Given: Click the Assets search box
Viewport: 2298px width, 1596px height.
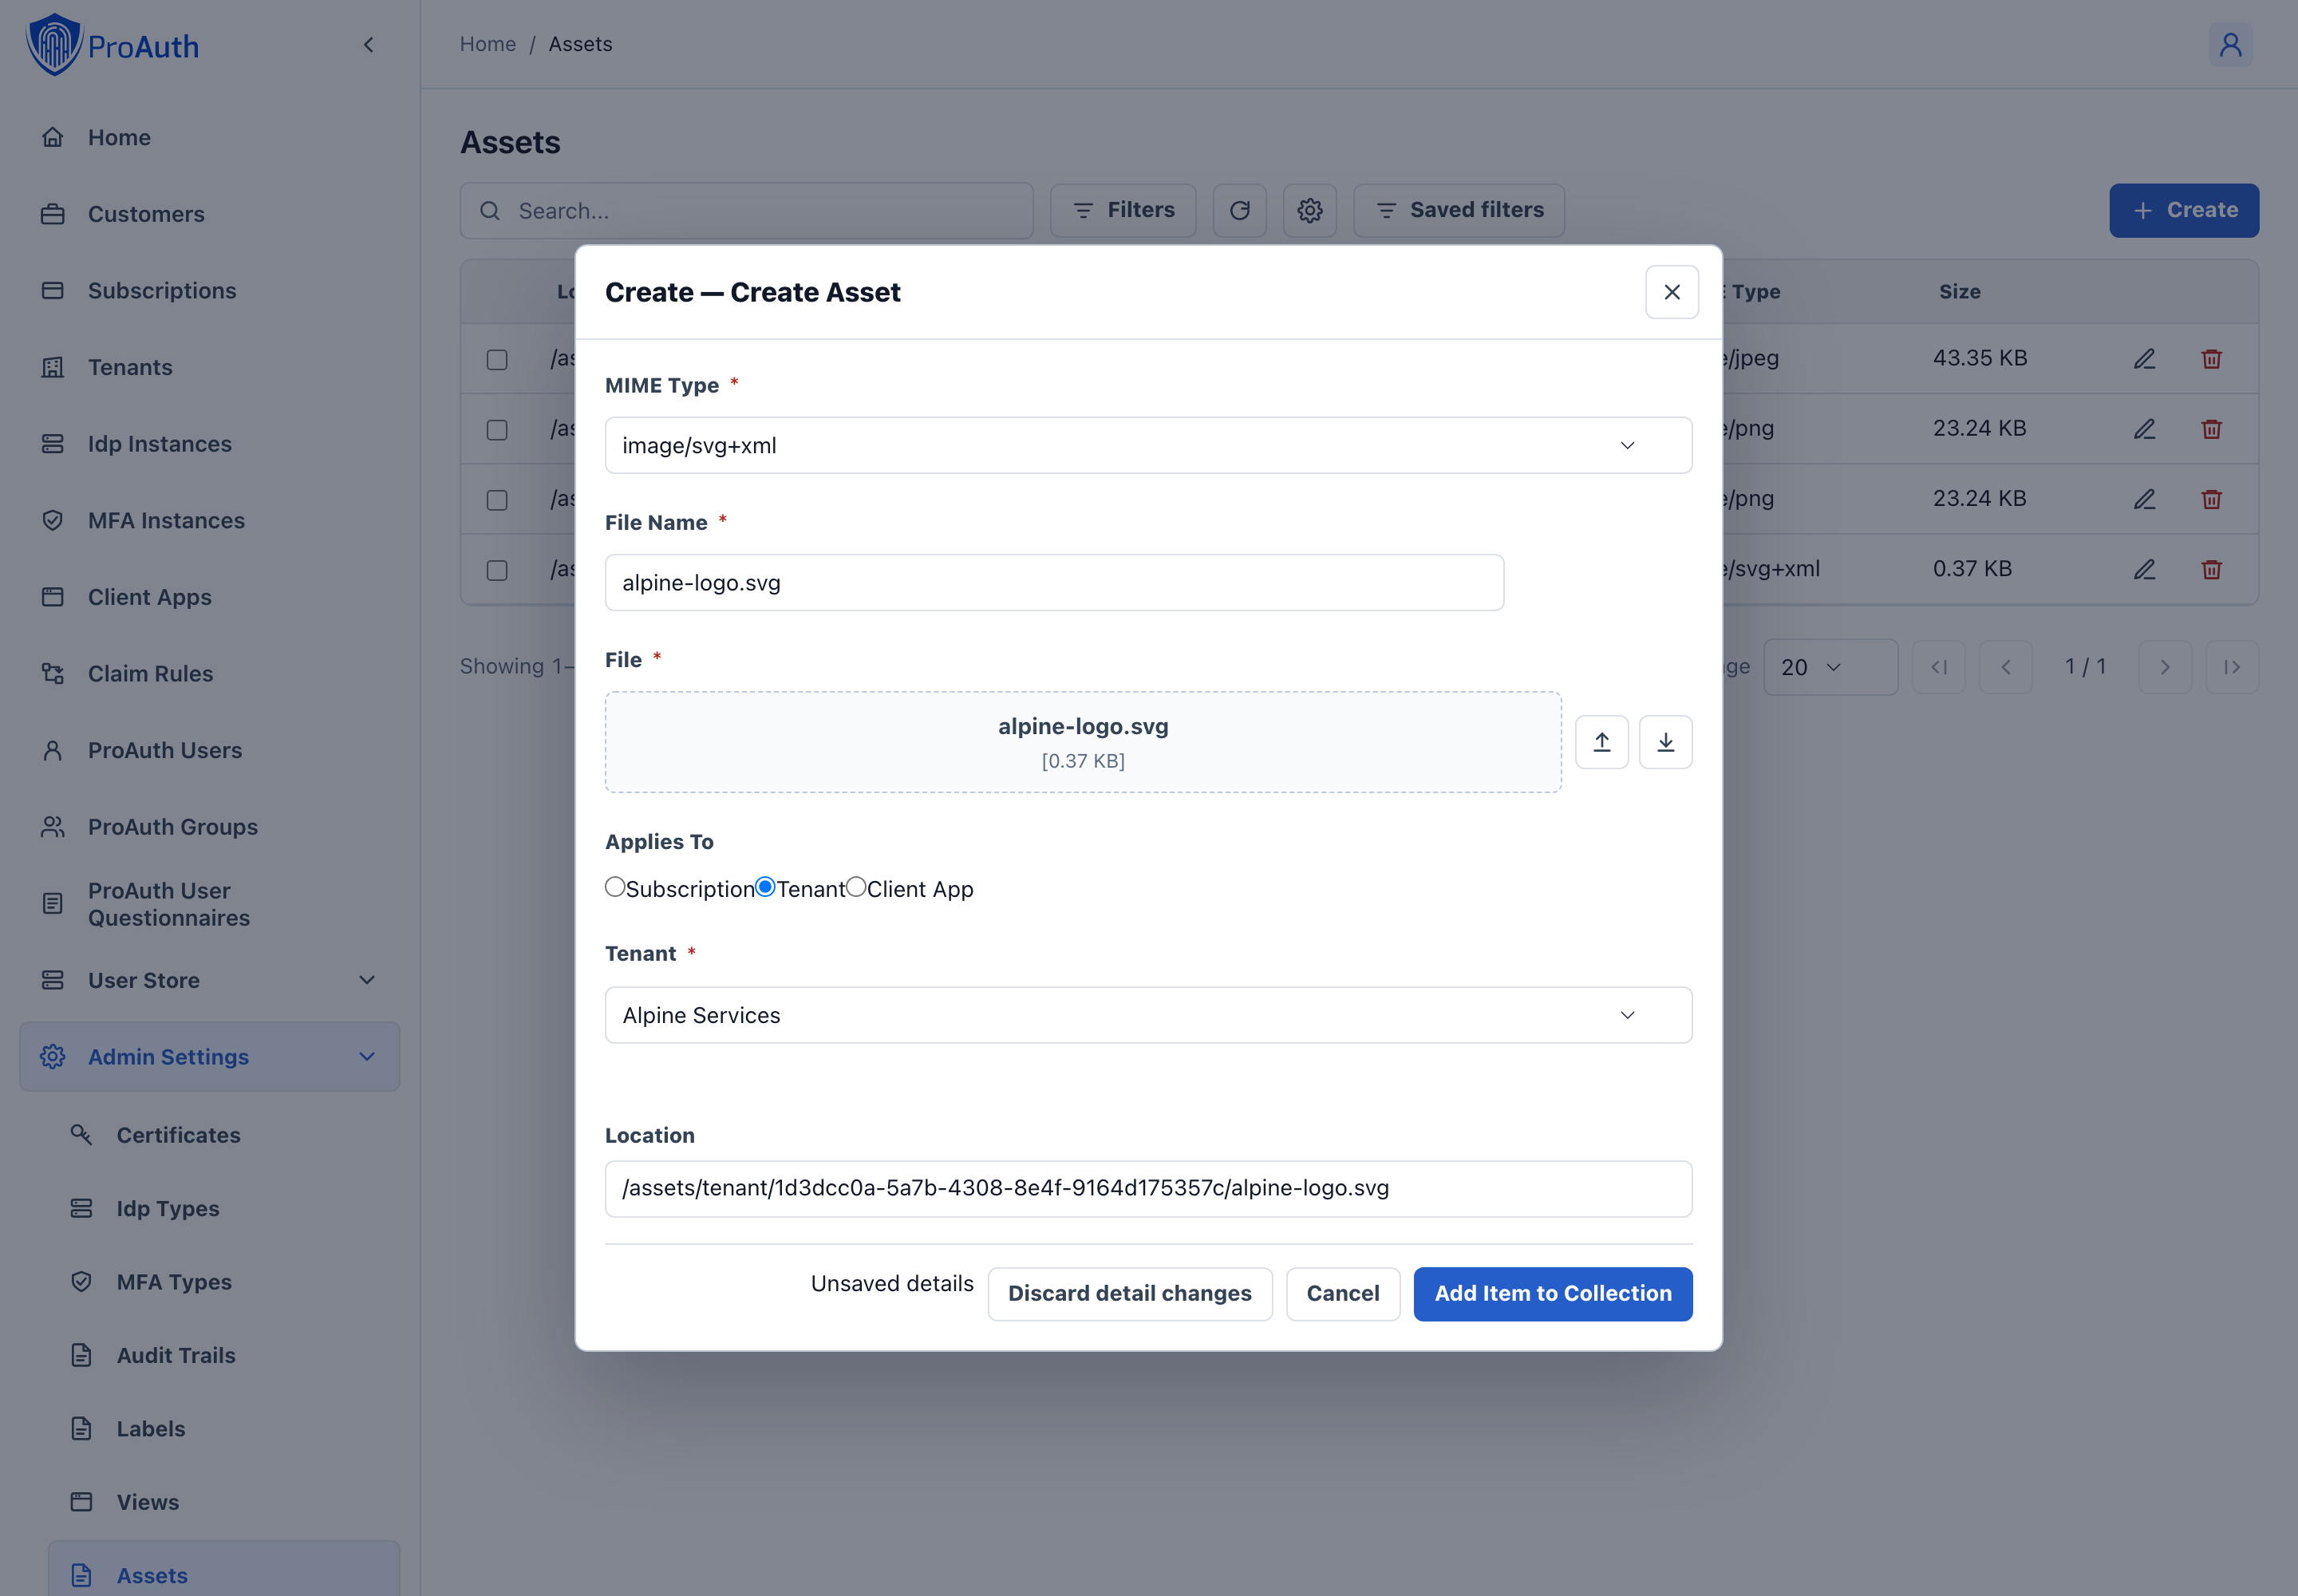Looking at the screenshot, I should tap(746, 210).
